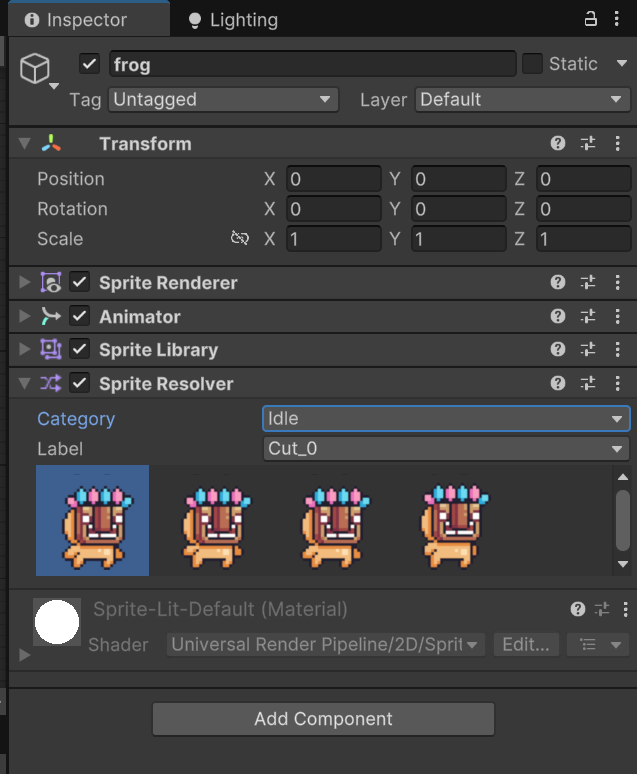Toggle the Inspector lock icon
Viewport: 637px width, 774px height.
[591, 19]
